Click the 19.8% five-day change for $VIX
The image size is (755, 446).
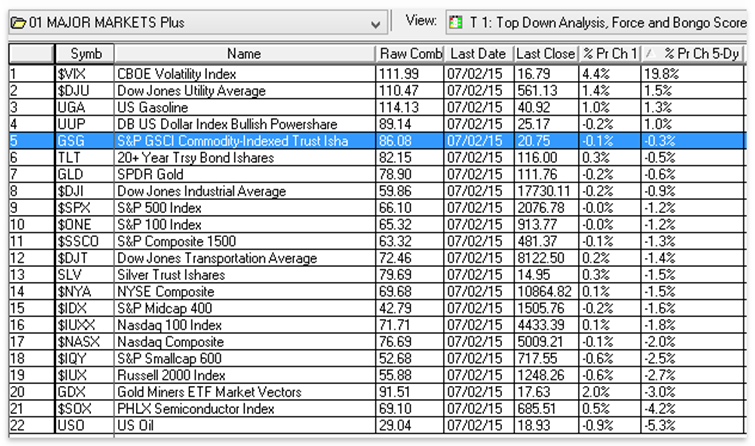pos(662,74)
